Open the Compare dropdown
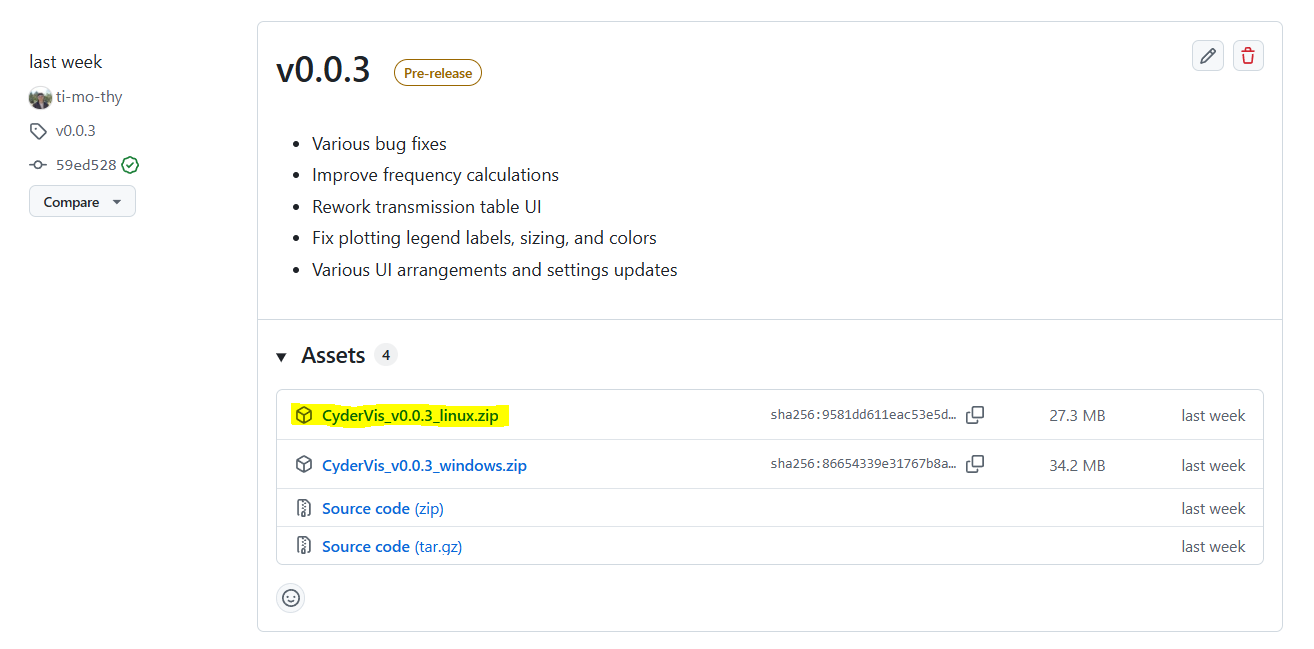Image resolution: width=1314 pixels, height=649 pixels. [x=82, y=202]
